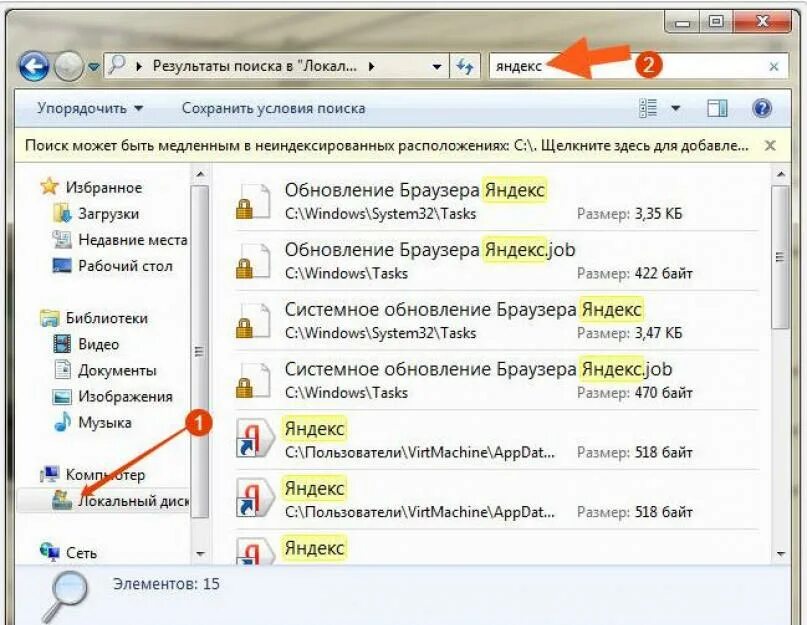Open the 'Упорядочить' menu
Viewport: 807px width, 625px height.
[x=90, y=108]
